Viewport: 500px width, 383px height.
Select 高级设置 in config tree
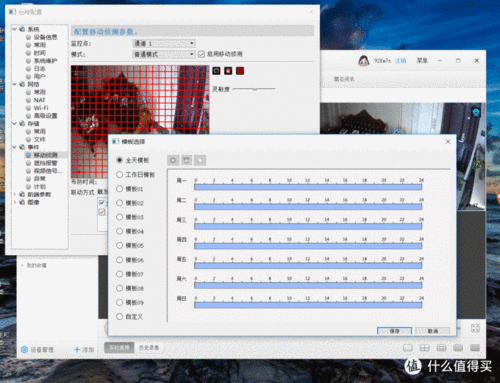tap(45, 116)
